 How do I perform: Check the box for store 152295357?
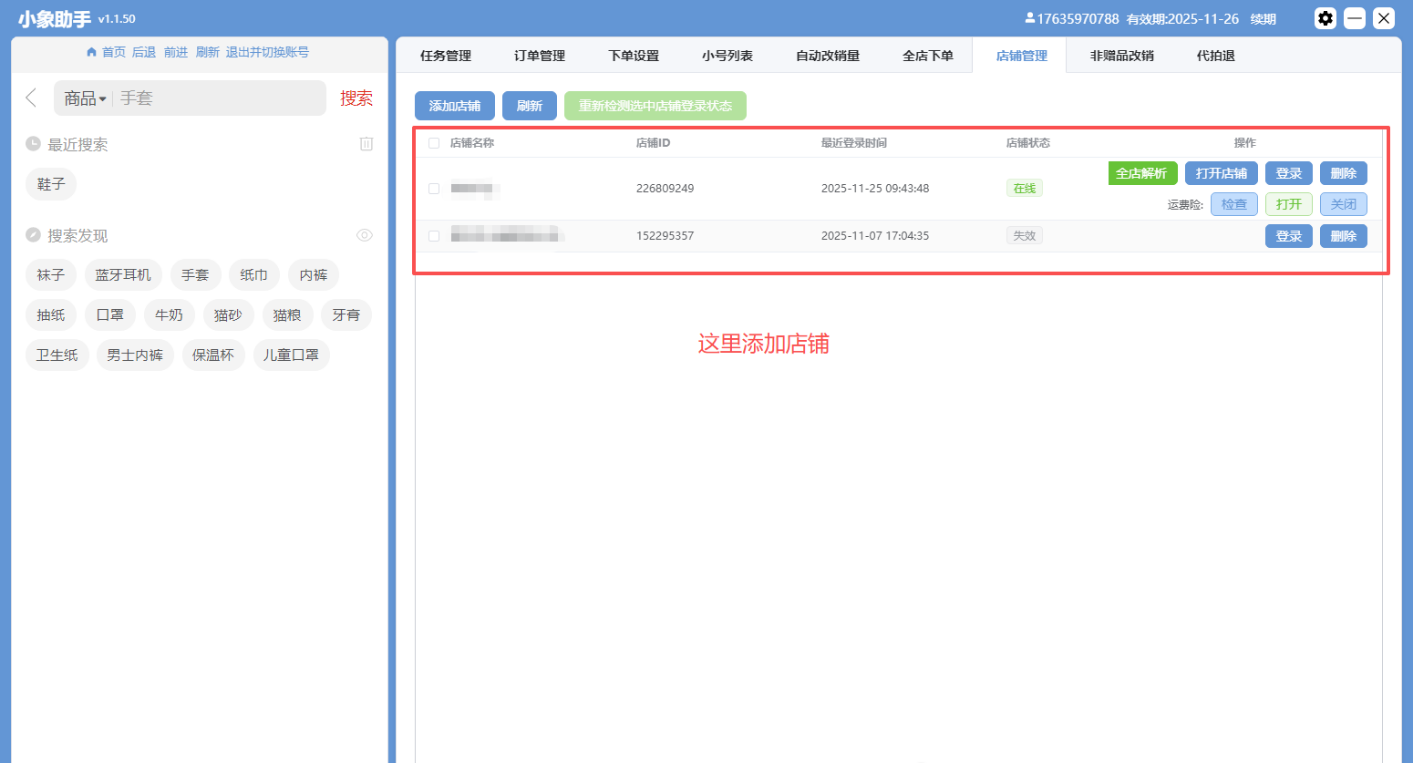tap(434, 236)
